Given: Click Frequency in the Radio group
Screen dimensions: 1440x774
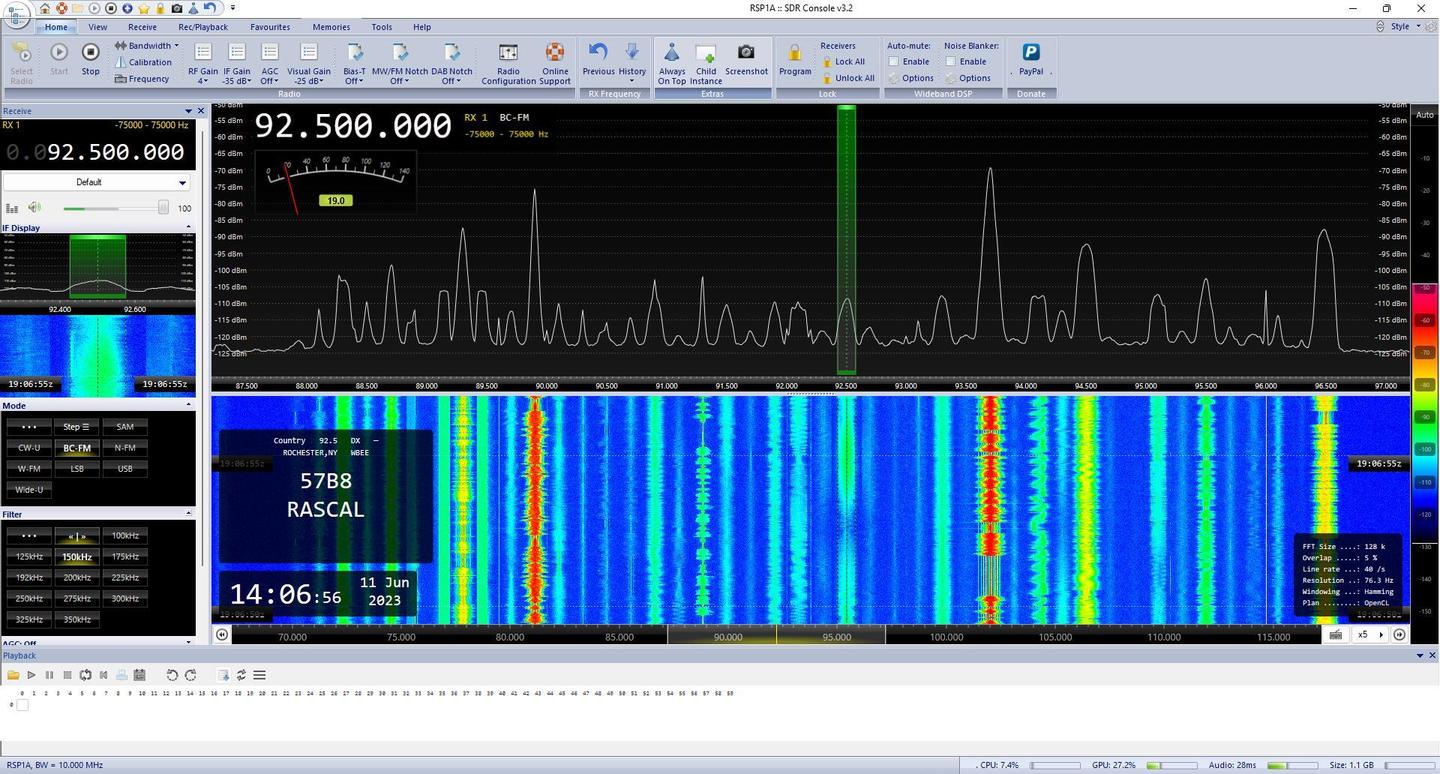Looking at the screenshot, I should (141, 79).
